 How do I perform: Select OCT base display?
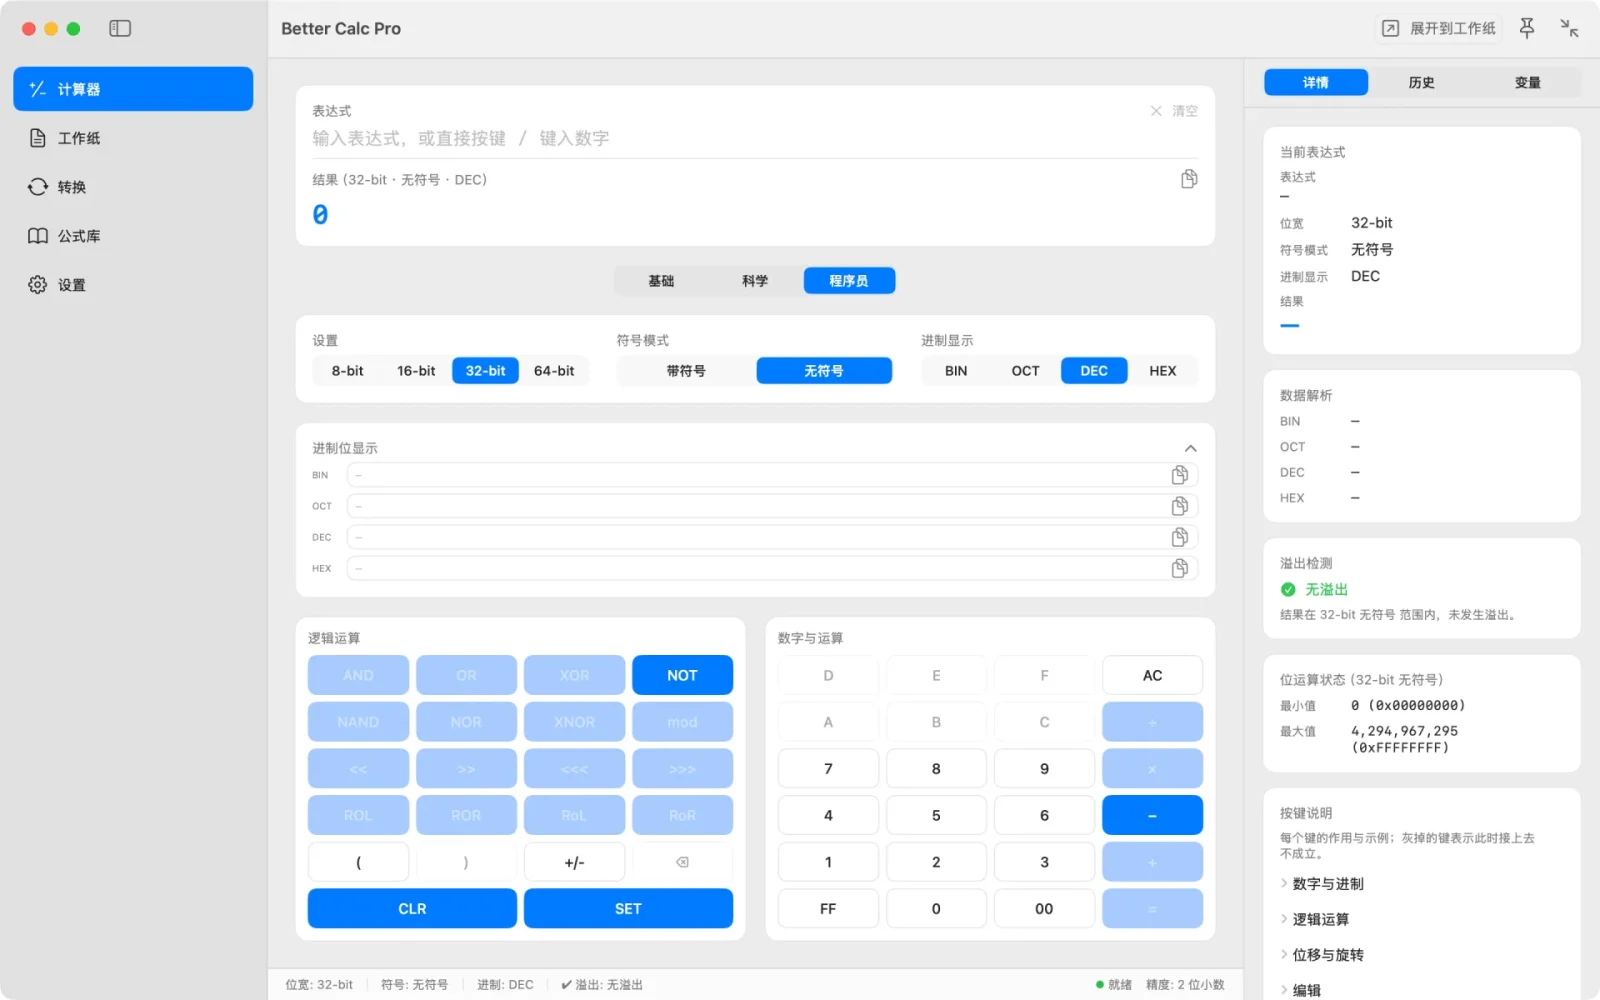[1025, 371]
